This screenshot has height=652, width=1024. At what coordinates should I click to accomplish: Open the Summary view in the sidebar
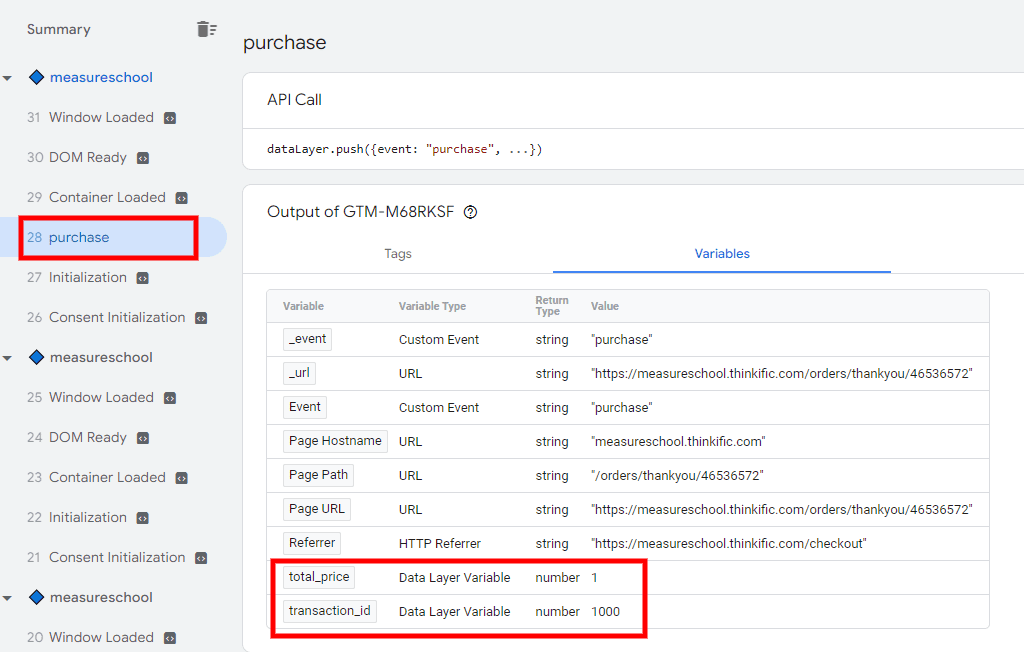click(58, 29)
